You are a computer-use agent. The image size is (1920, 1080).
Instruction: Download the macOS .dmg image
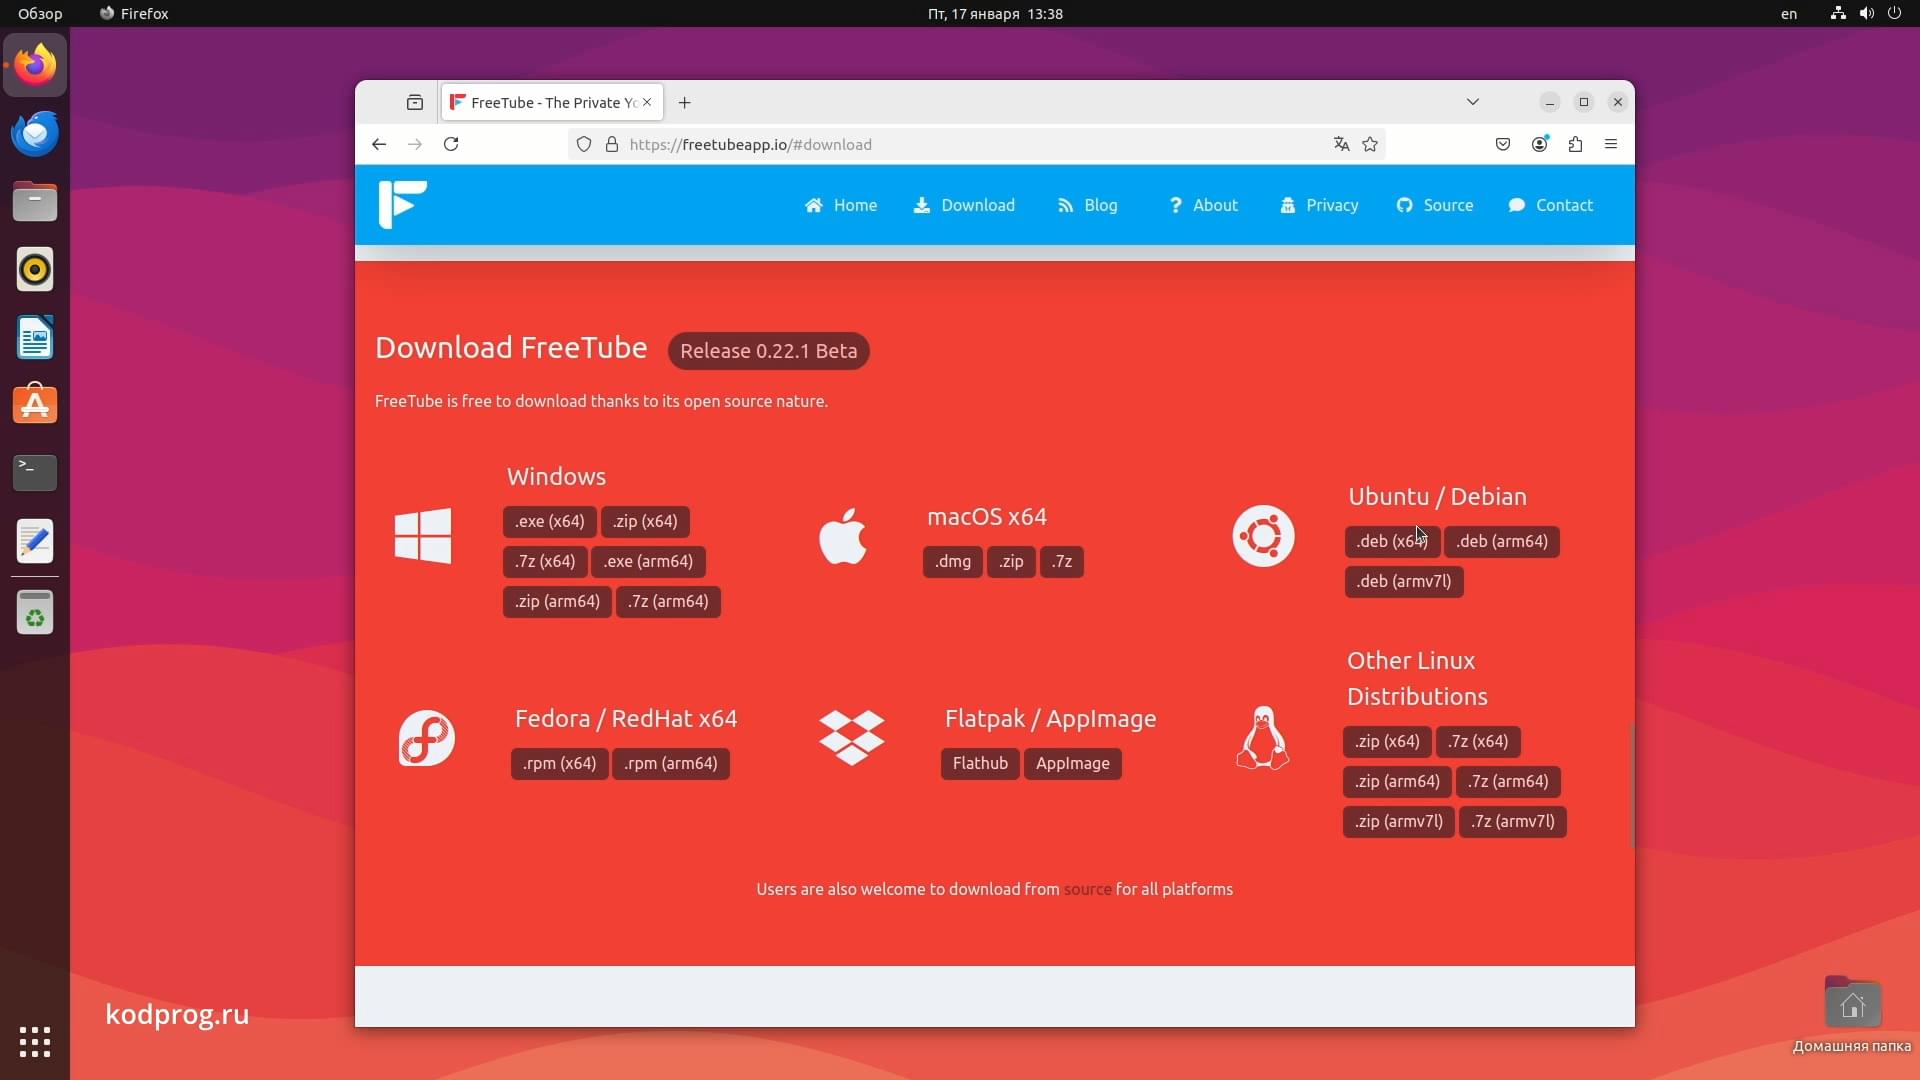click(x=953, y=561)
